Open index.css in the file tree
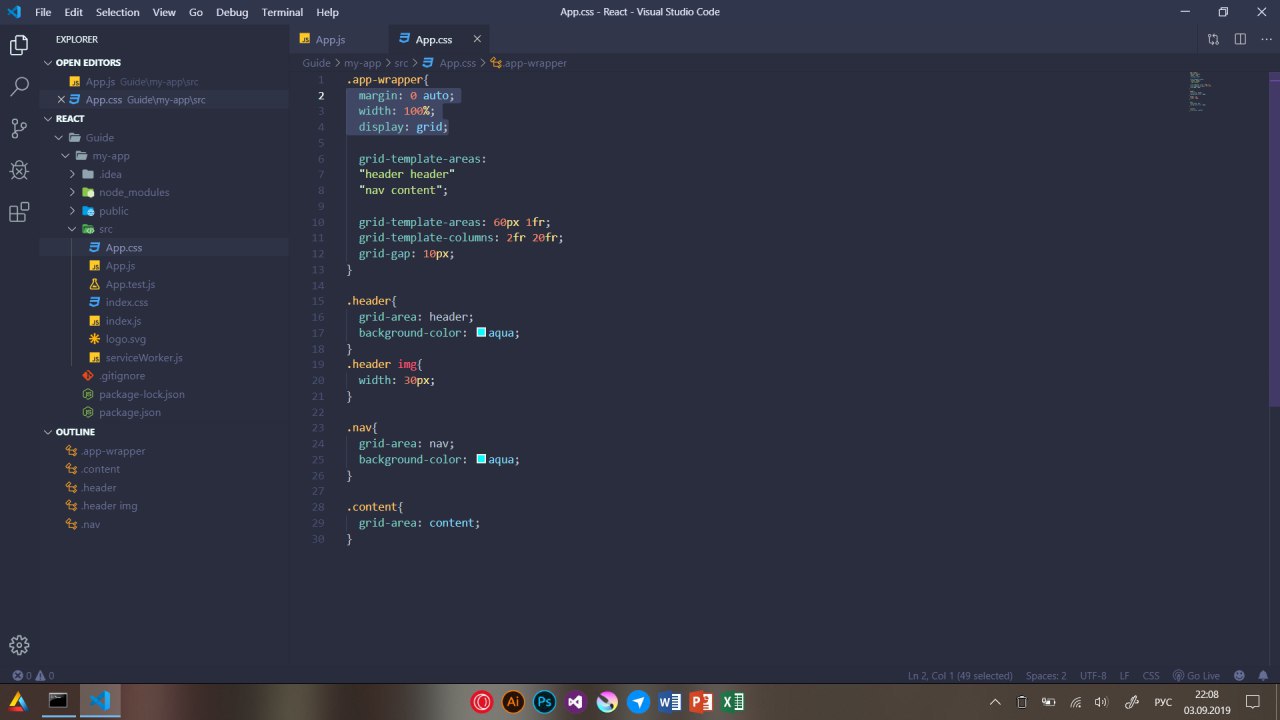Screen dimensions: 1280x720 (x=127, y=302)
